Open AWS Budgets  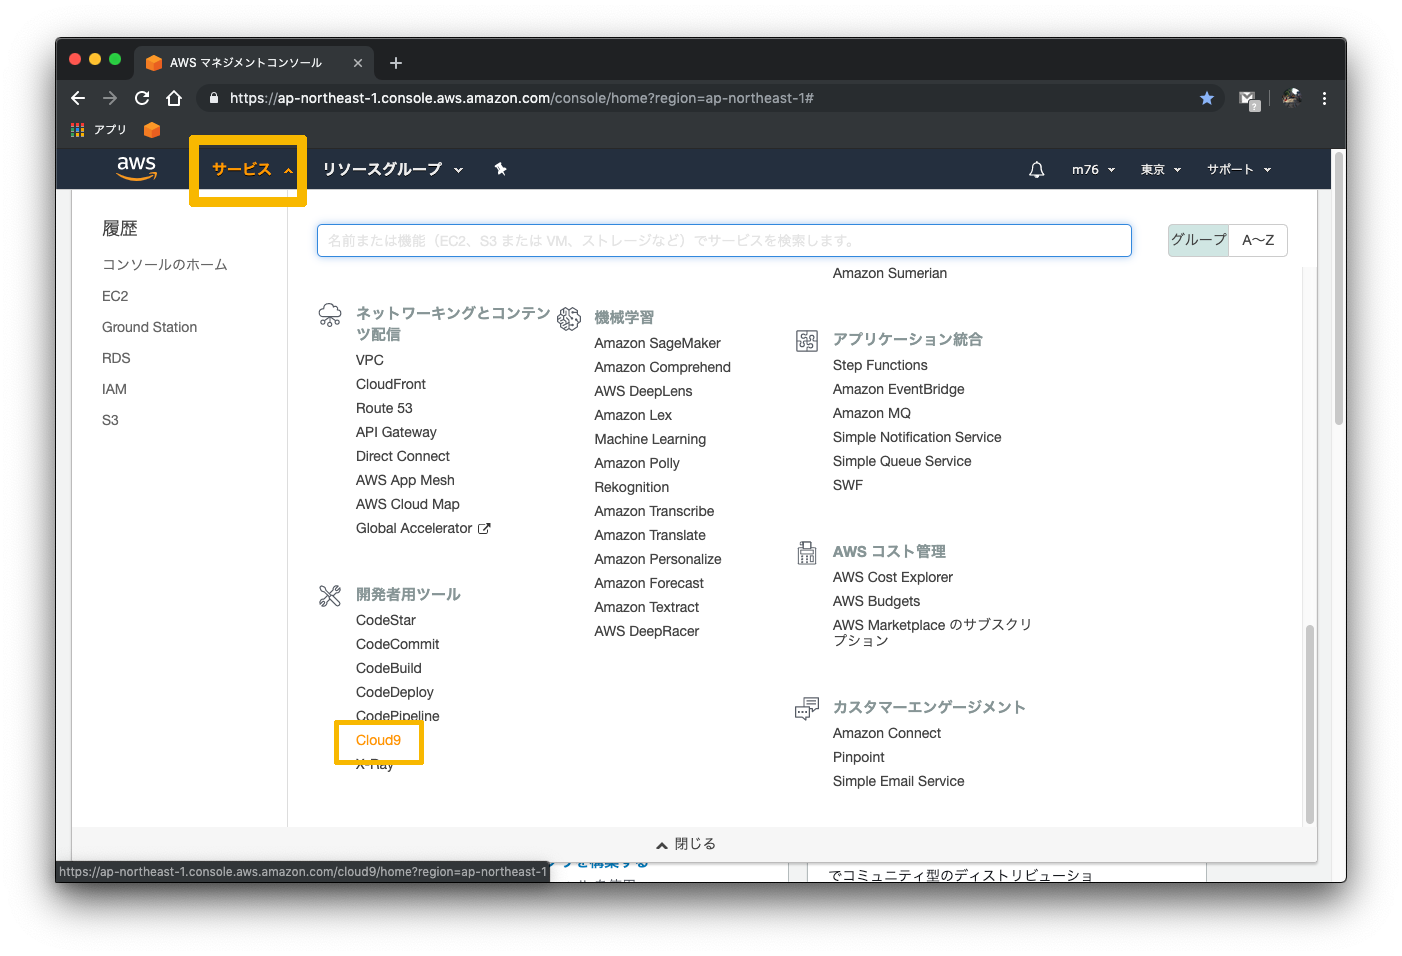pyautogui.click(x=876, y=601)
